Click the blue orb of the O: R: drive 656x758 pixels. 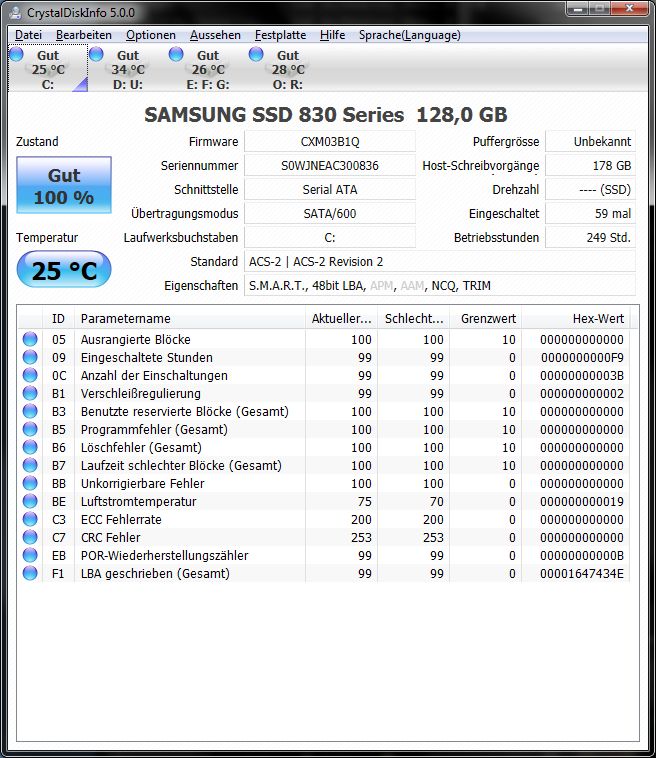click(256, 54)
